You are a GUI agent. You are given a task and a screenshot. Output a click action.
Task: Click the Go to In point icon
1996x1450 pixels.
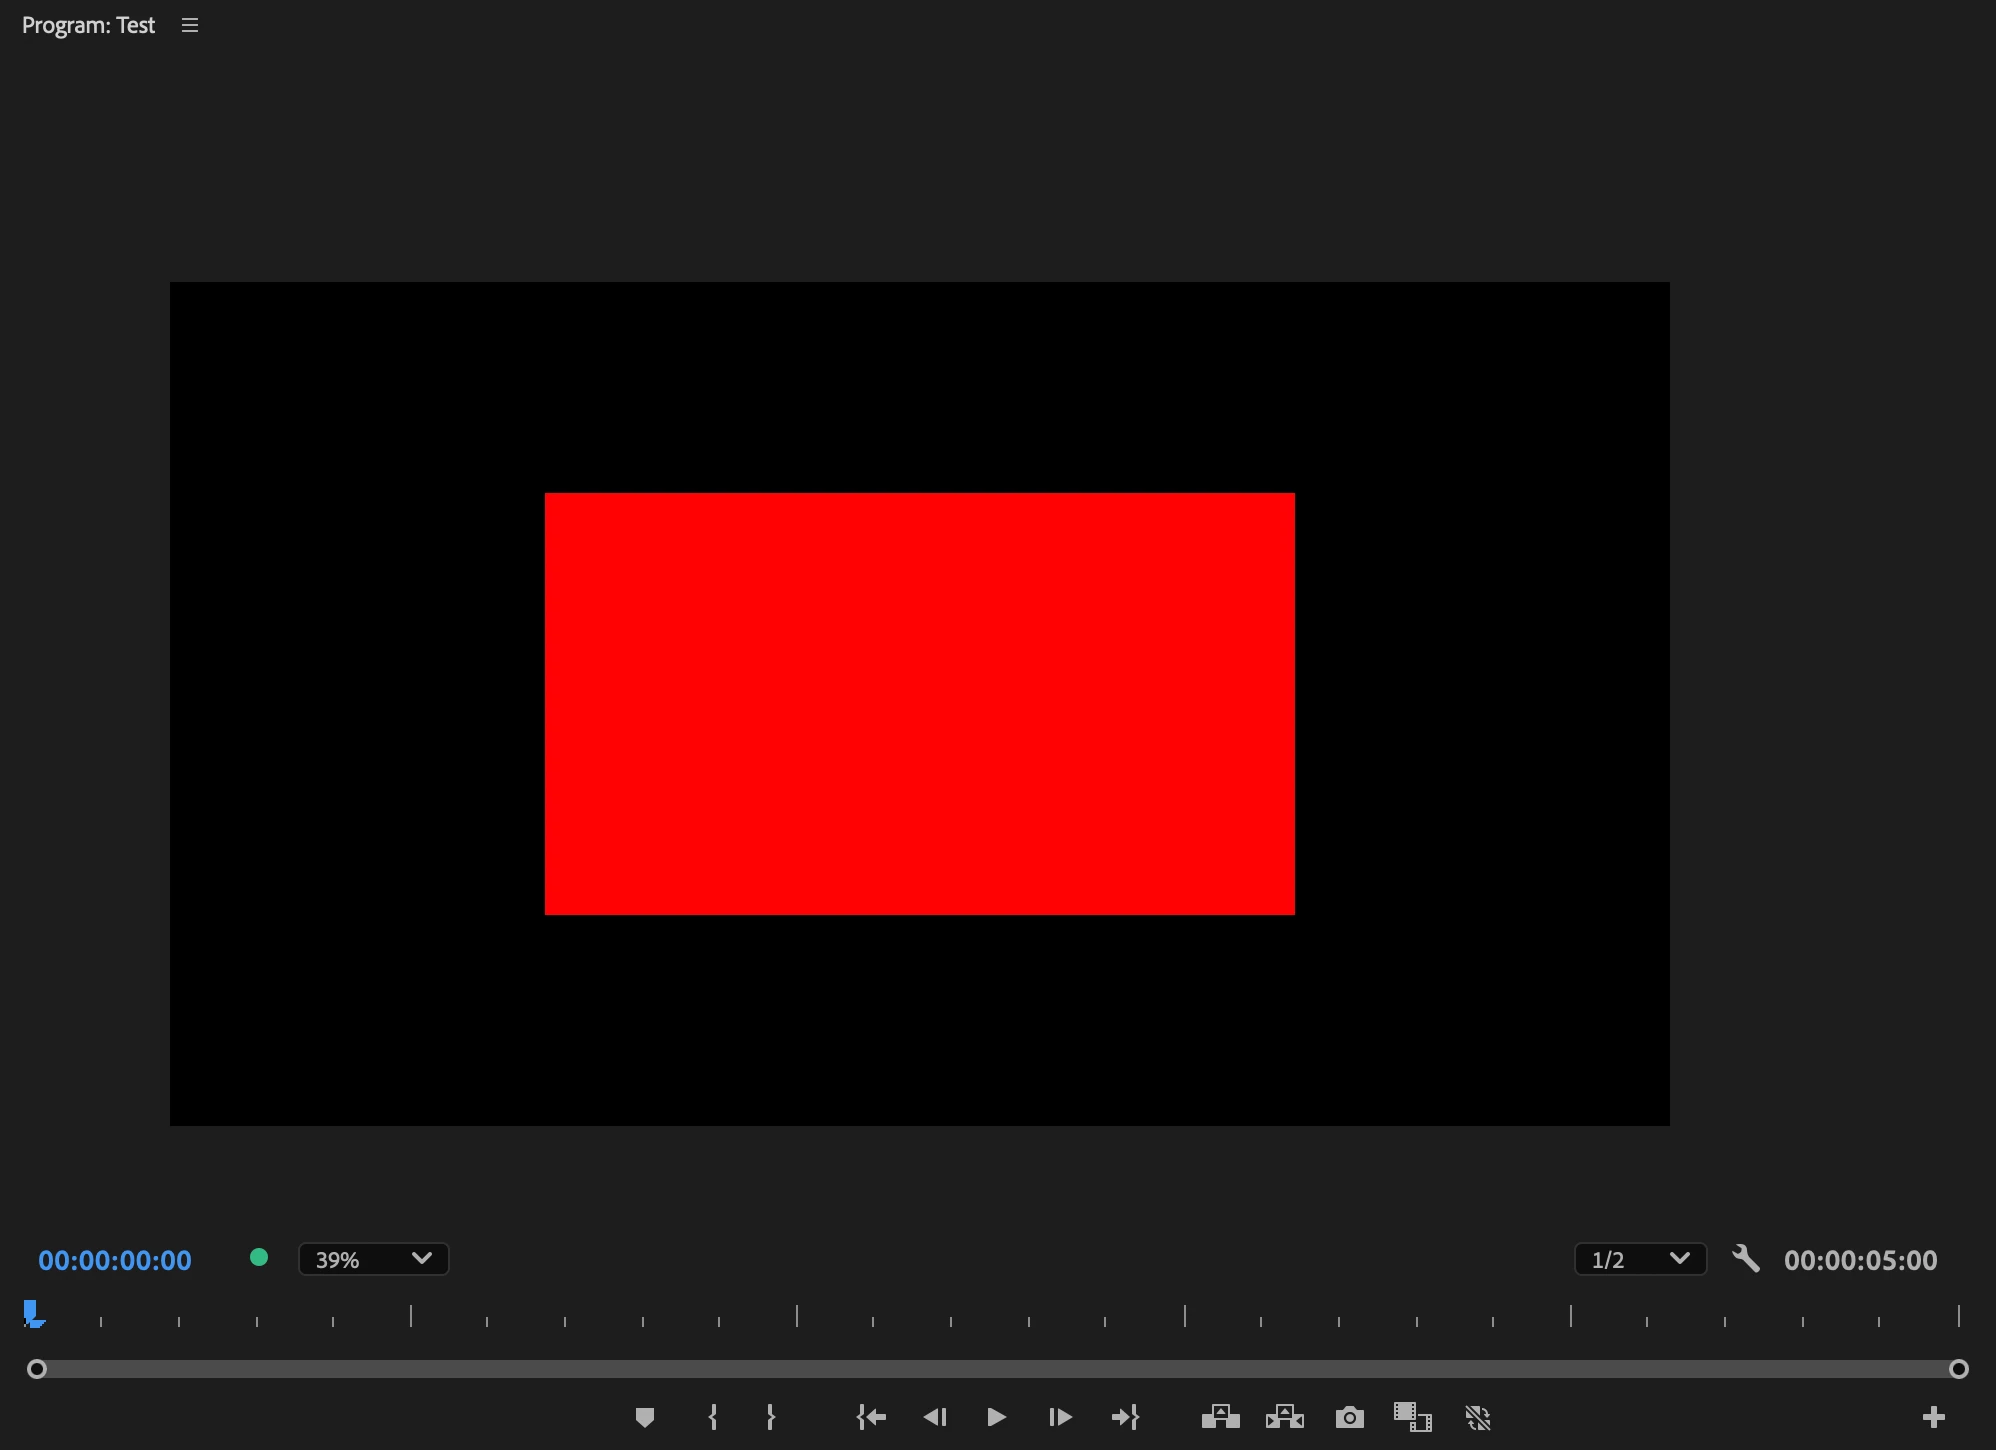(x=871, y=1417)
